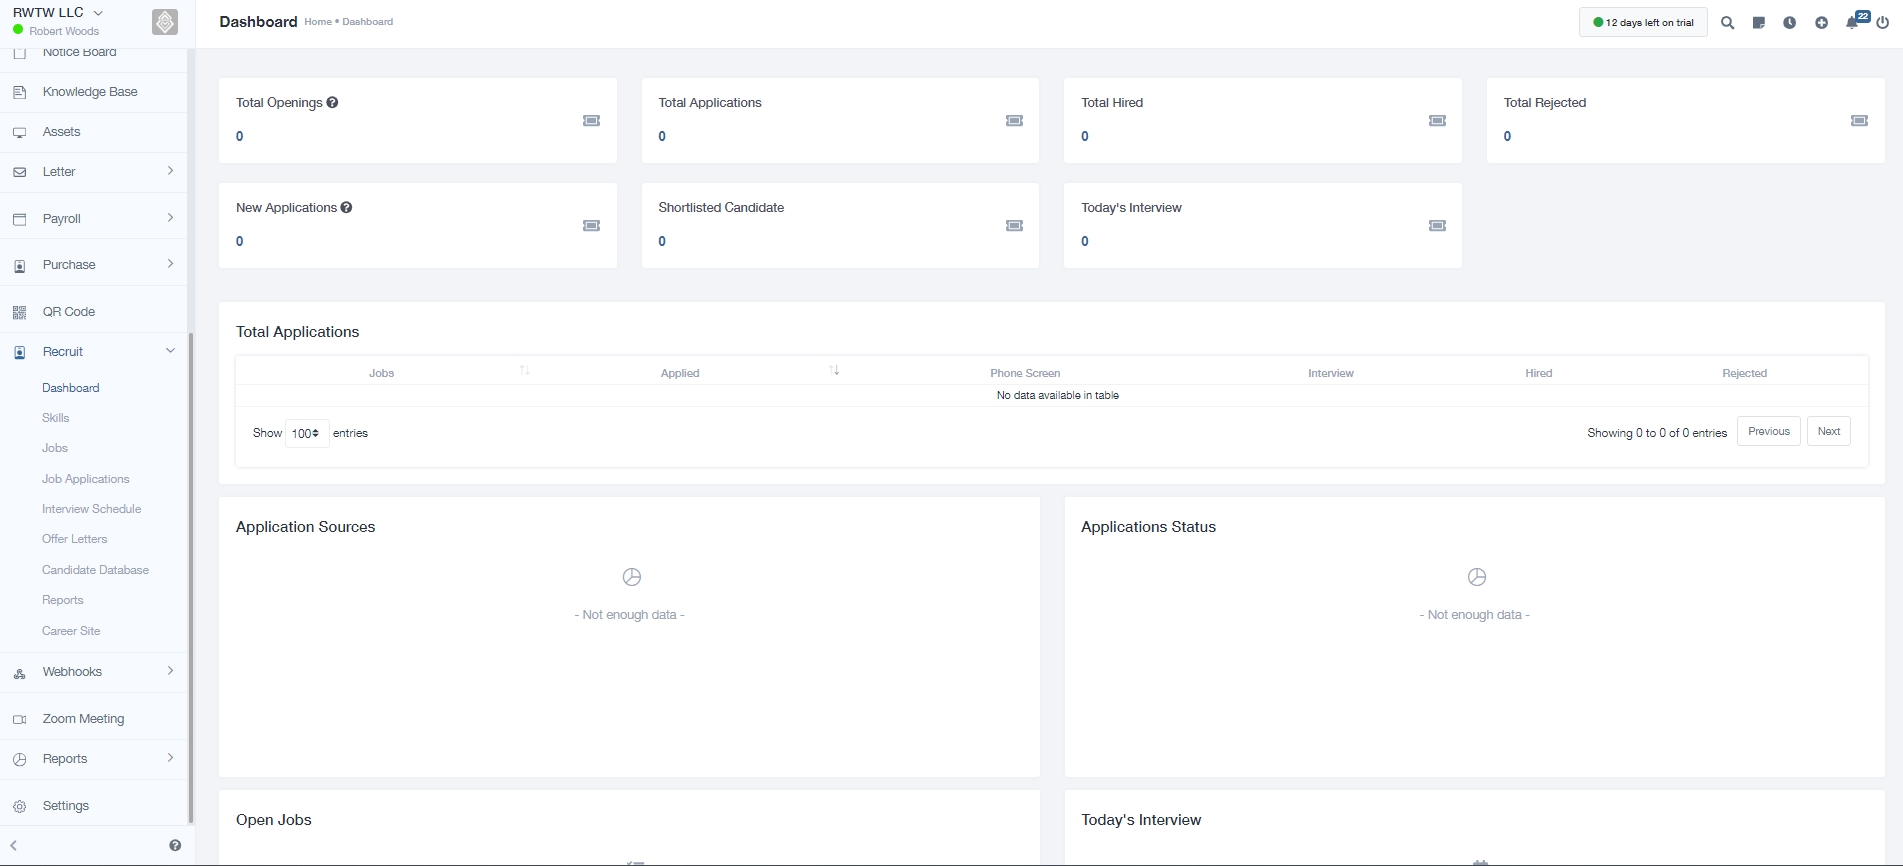Click the plus circle add icon
This screenshot has height=866, width=1903.
tap(1821, 22)
